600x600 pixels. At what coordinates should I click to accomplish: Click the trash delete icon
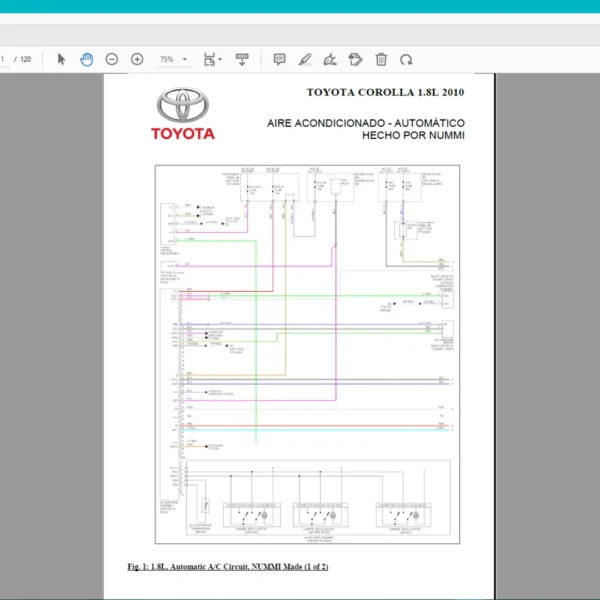(x=381, y=59)
